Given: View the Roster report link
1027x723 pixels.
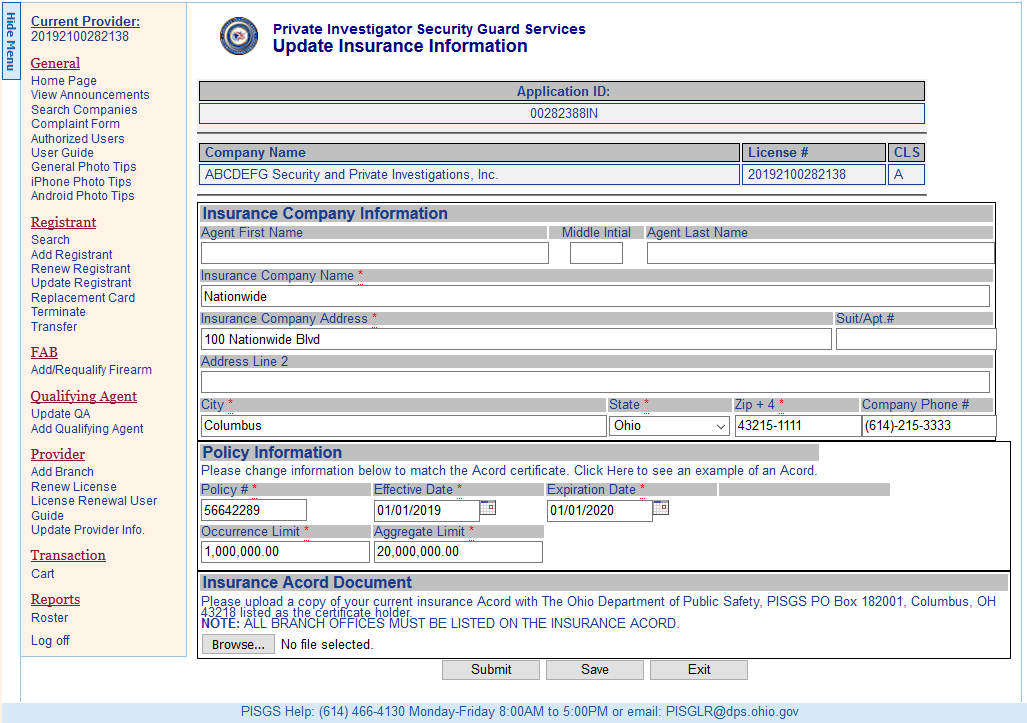Looking at the screenshot, I should click(x=50, y=618).
